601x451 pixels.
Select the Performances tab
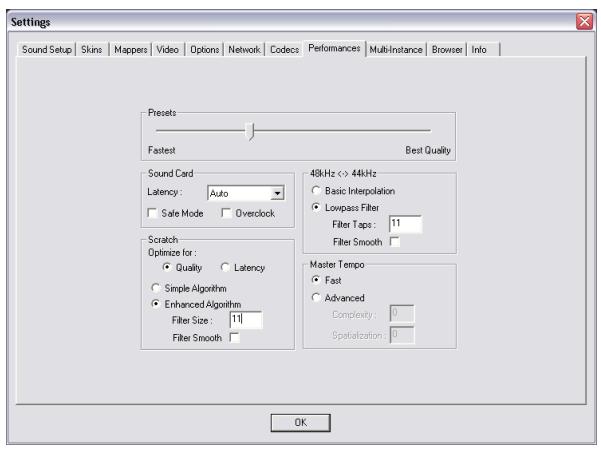click(334, 48)
